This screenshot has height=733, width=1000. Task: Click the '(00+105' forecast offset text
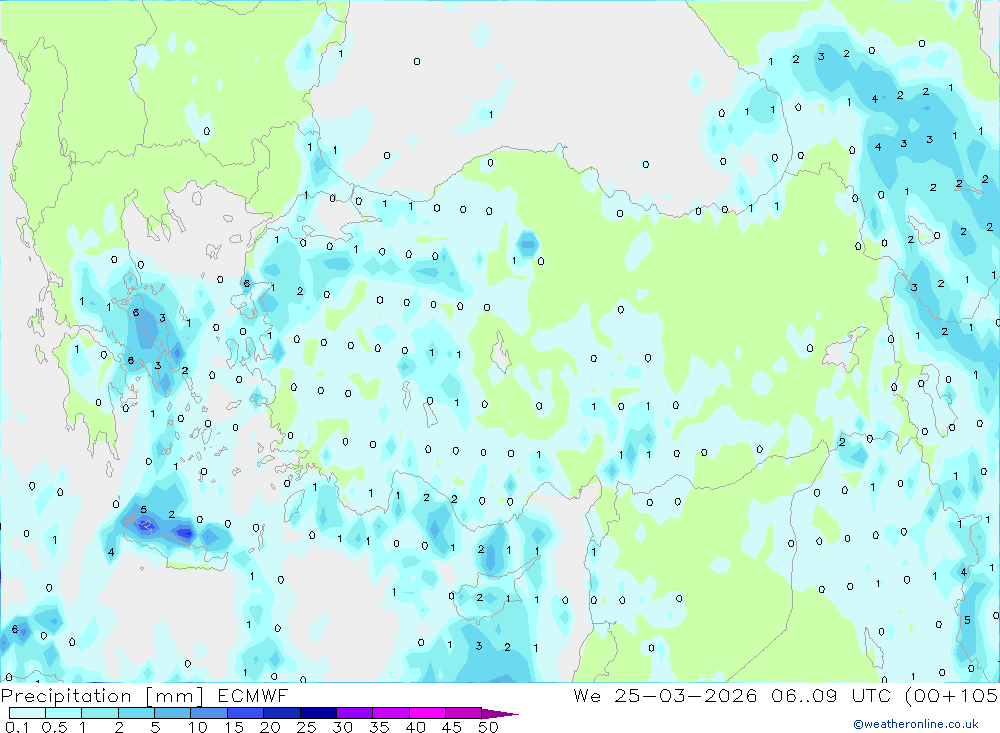tap(952, 696)
